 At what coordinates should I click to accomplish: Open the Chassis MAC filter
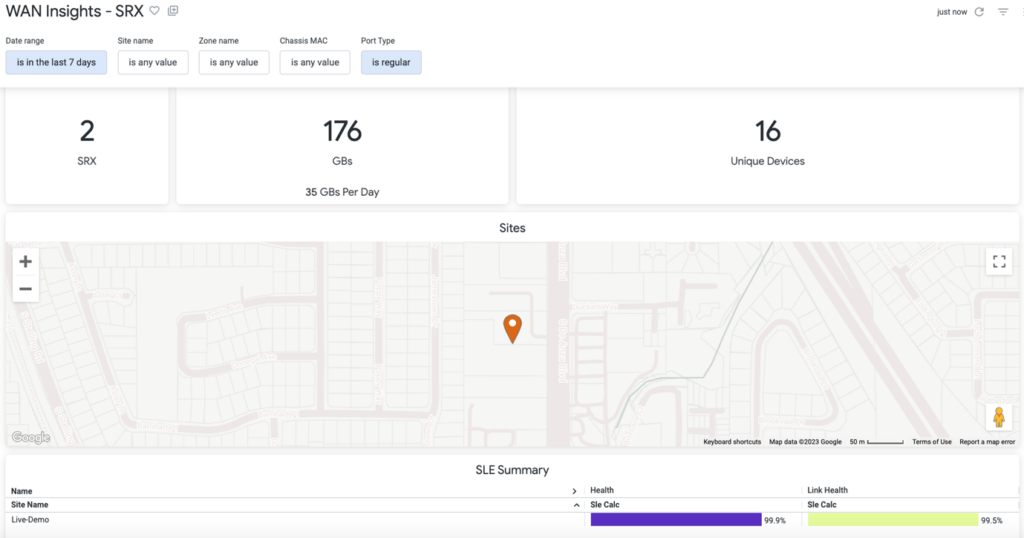coord(315,62)
